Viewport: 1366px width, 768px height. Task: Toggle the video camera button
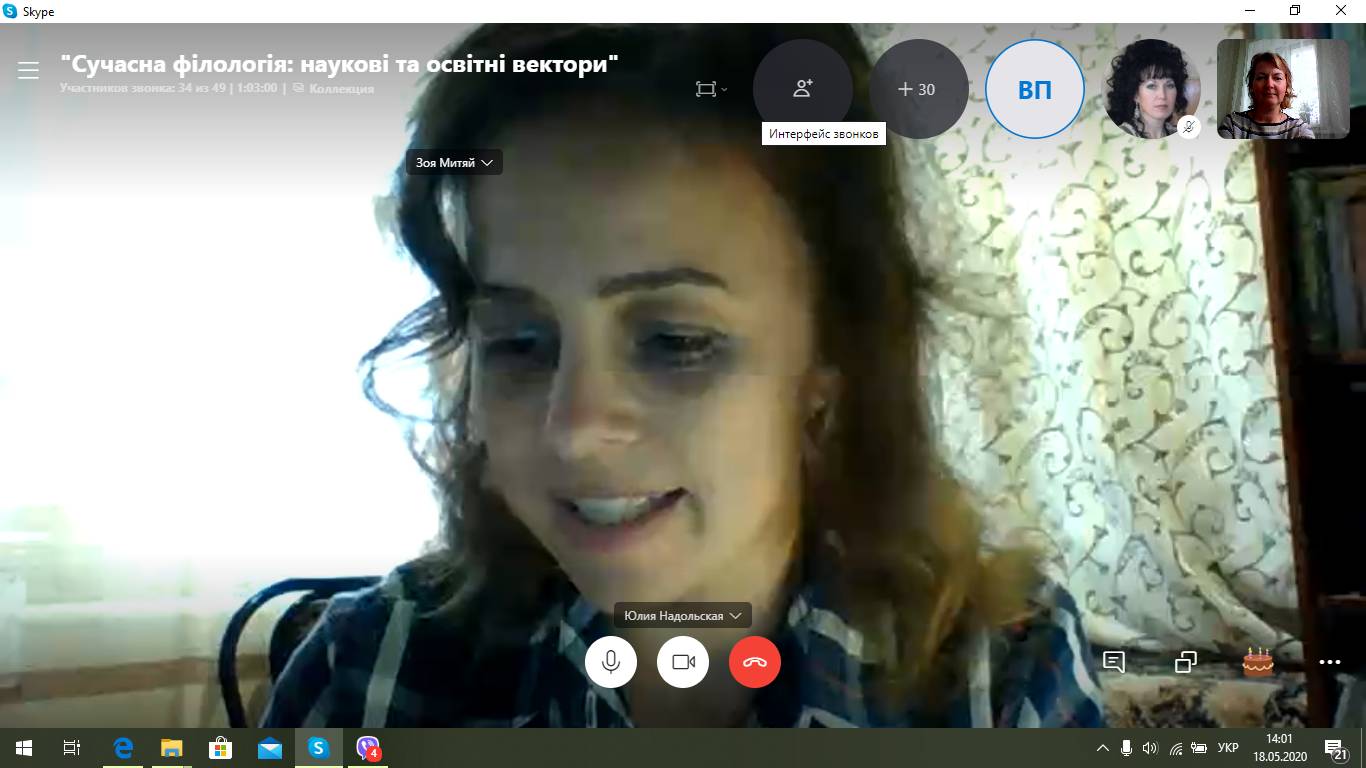click(683, 662)
